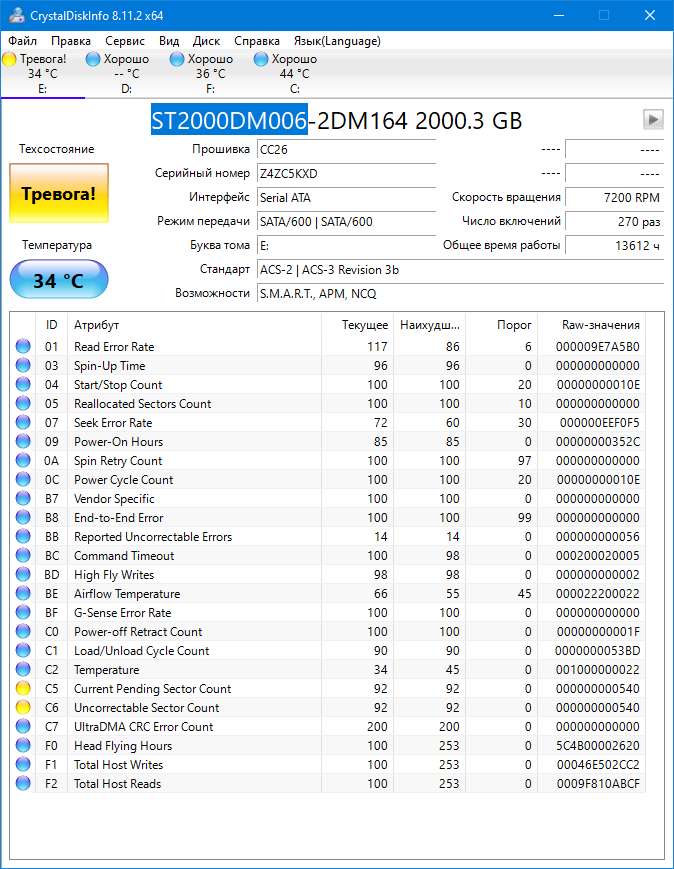Click the blue status icon of Spin-Up Time
The width and height of the screenshot is (674, 869).
pos(23,365)
